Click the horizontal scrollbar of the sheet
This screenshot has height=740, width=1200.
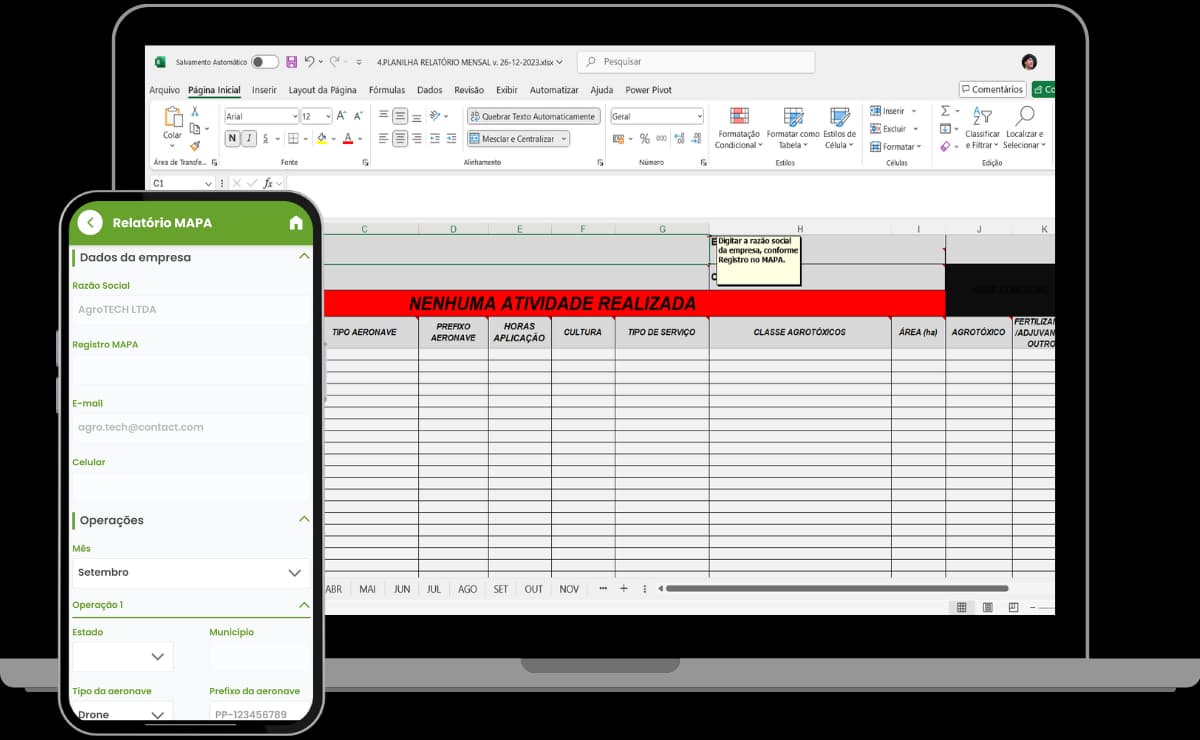point(836,589)
